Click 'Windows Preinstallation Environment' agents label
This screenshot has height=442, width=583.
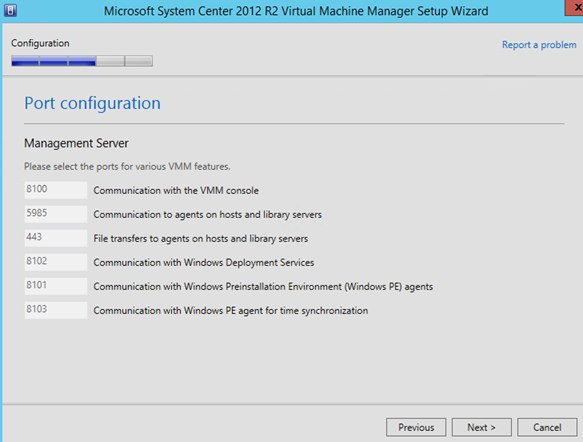[x=263, y=287]
